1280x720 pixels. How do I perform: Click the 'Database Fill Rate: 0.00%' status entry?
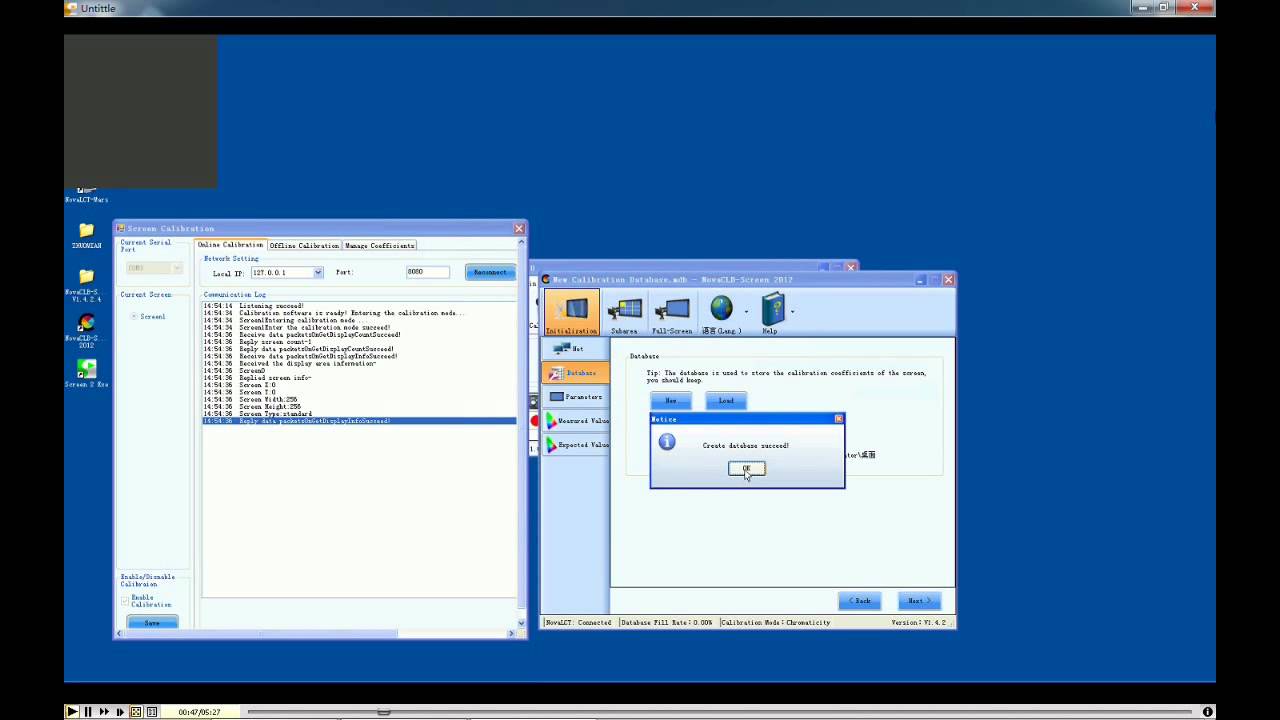click(666, 623)
